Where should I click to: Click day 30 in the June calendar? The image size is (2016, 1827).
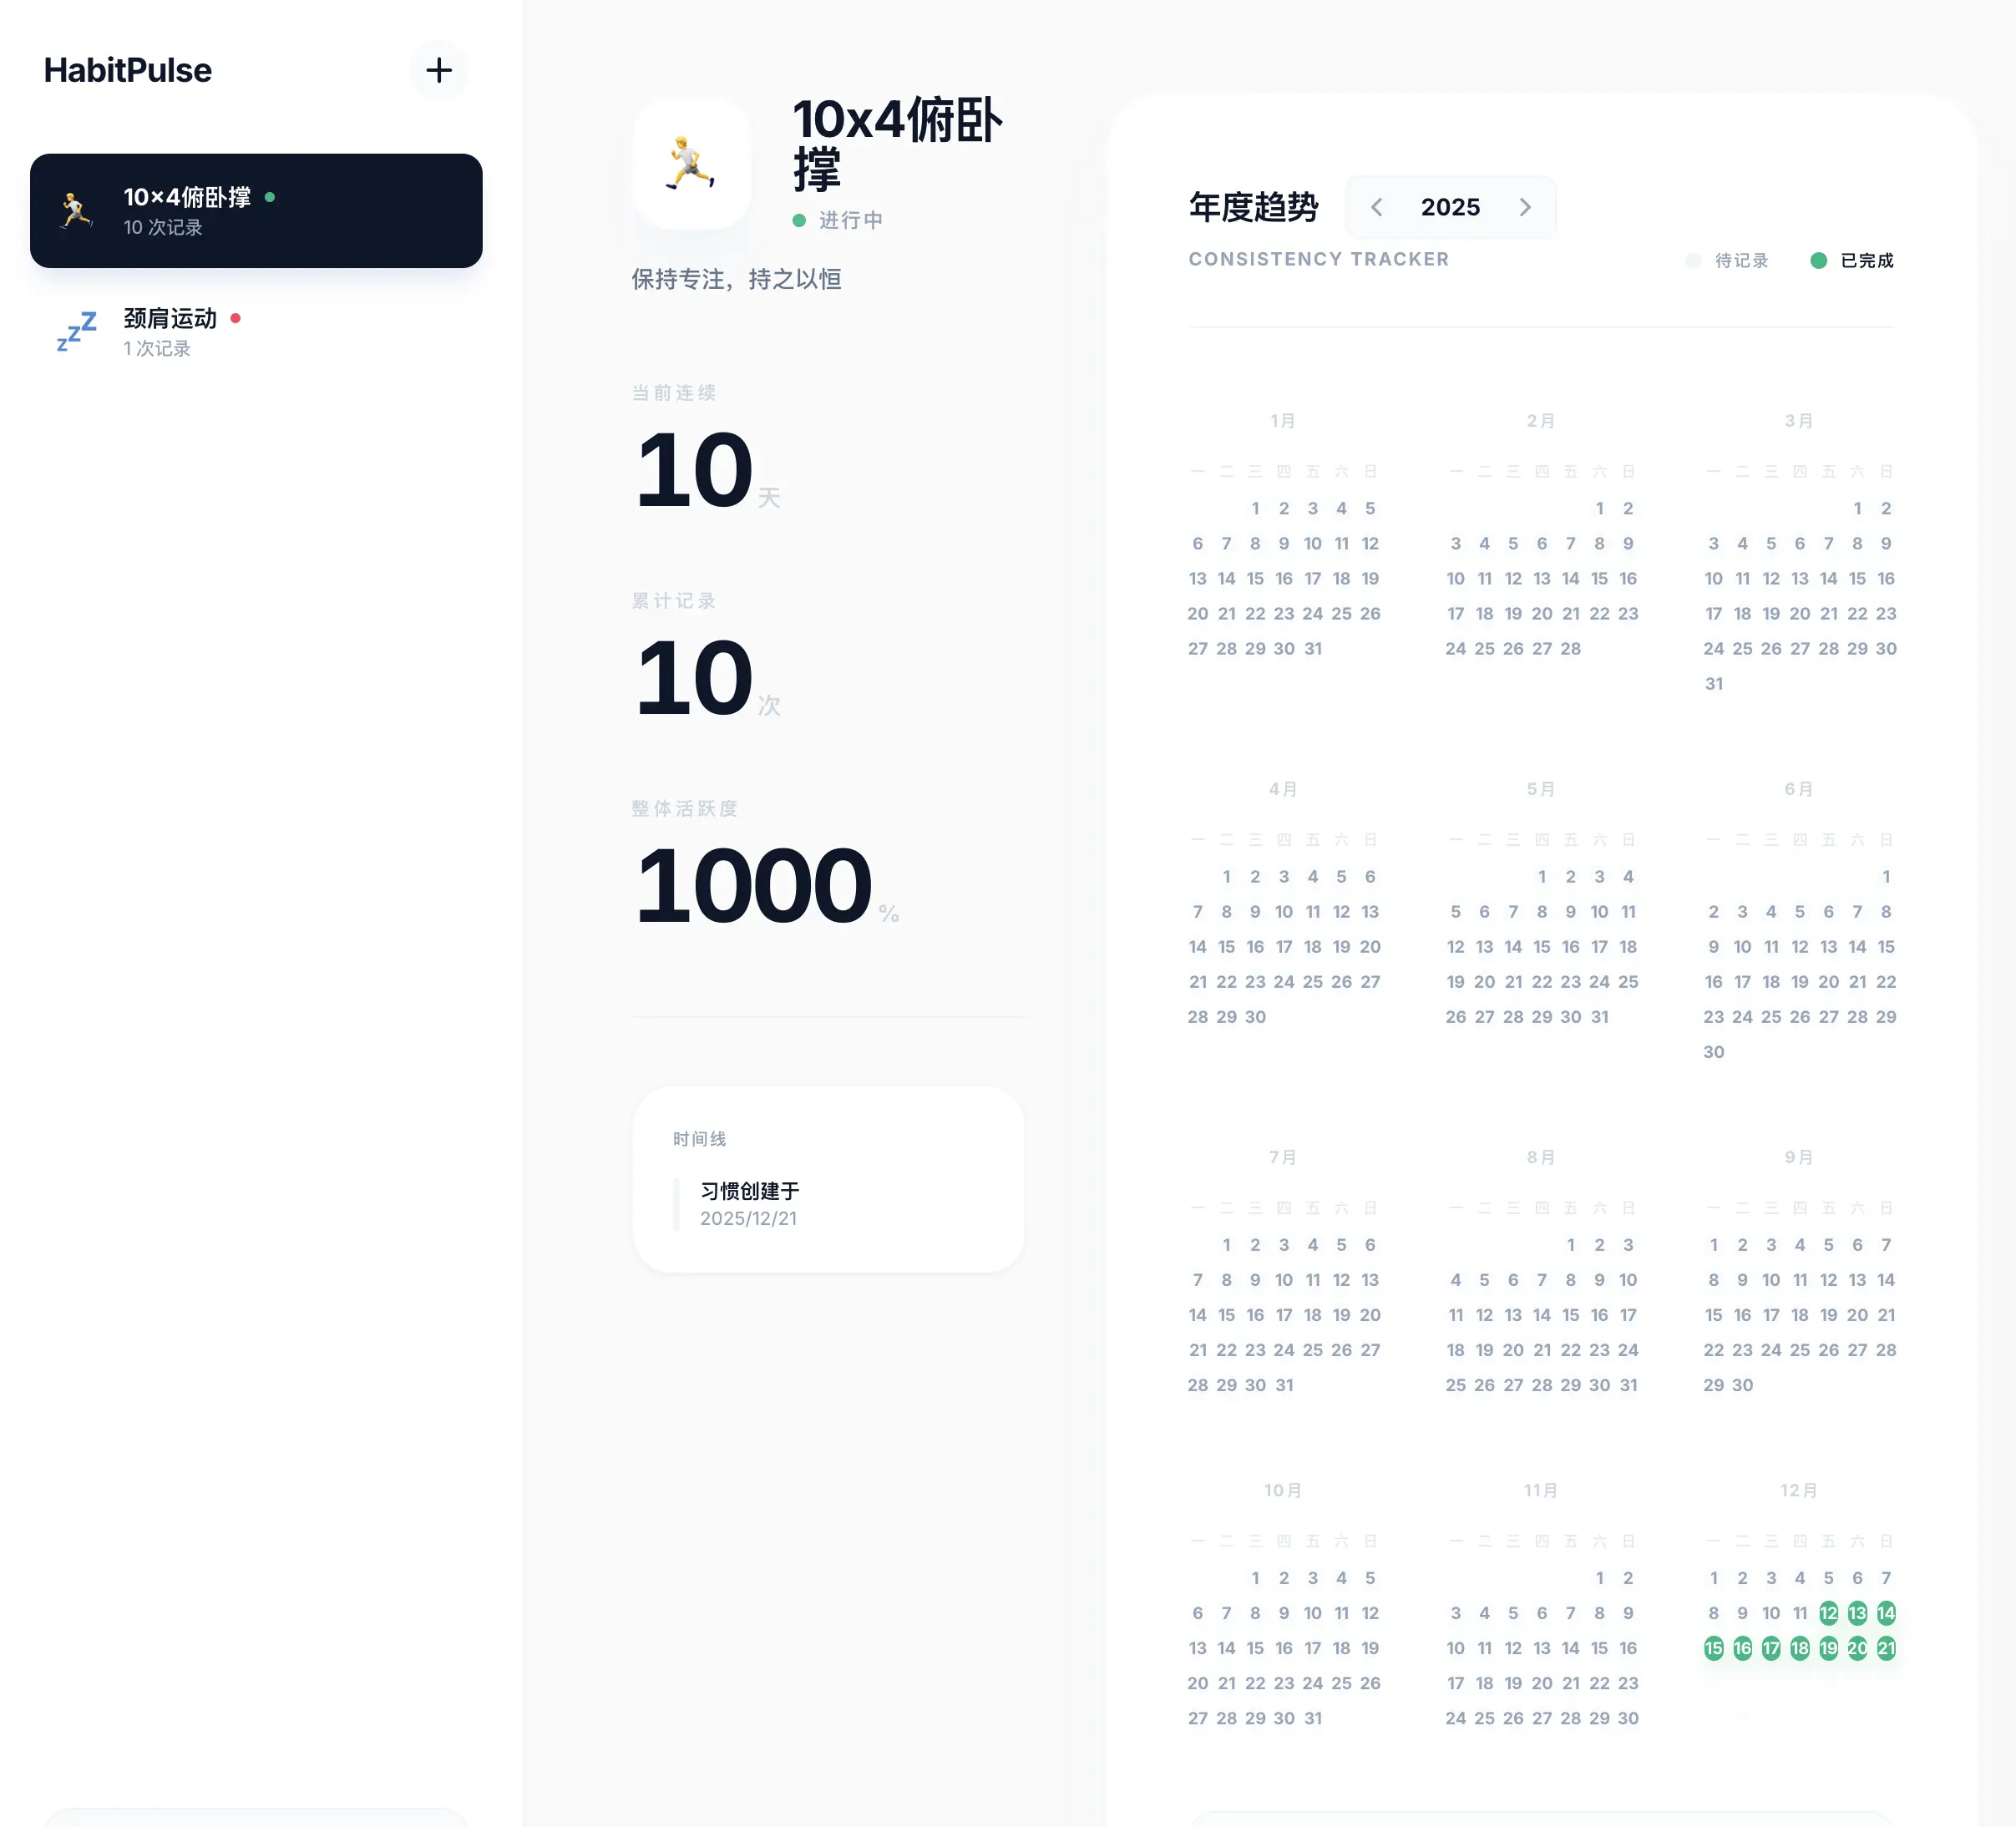coord(1713,1052)
